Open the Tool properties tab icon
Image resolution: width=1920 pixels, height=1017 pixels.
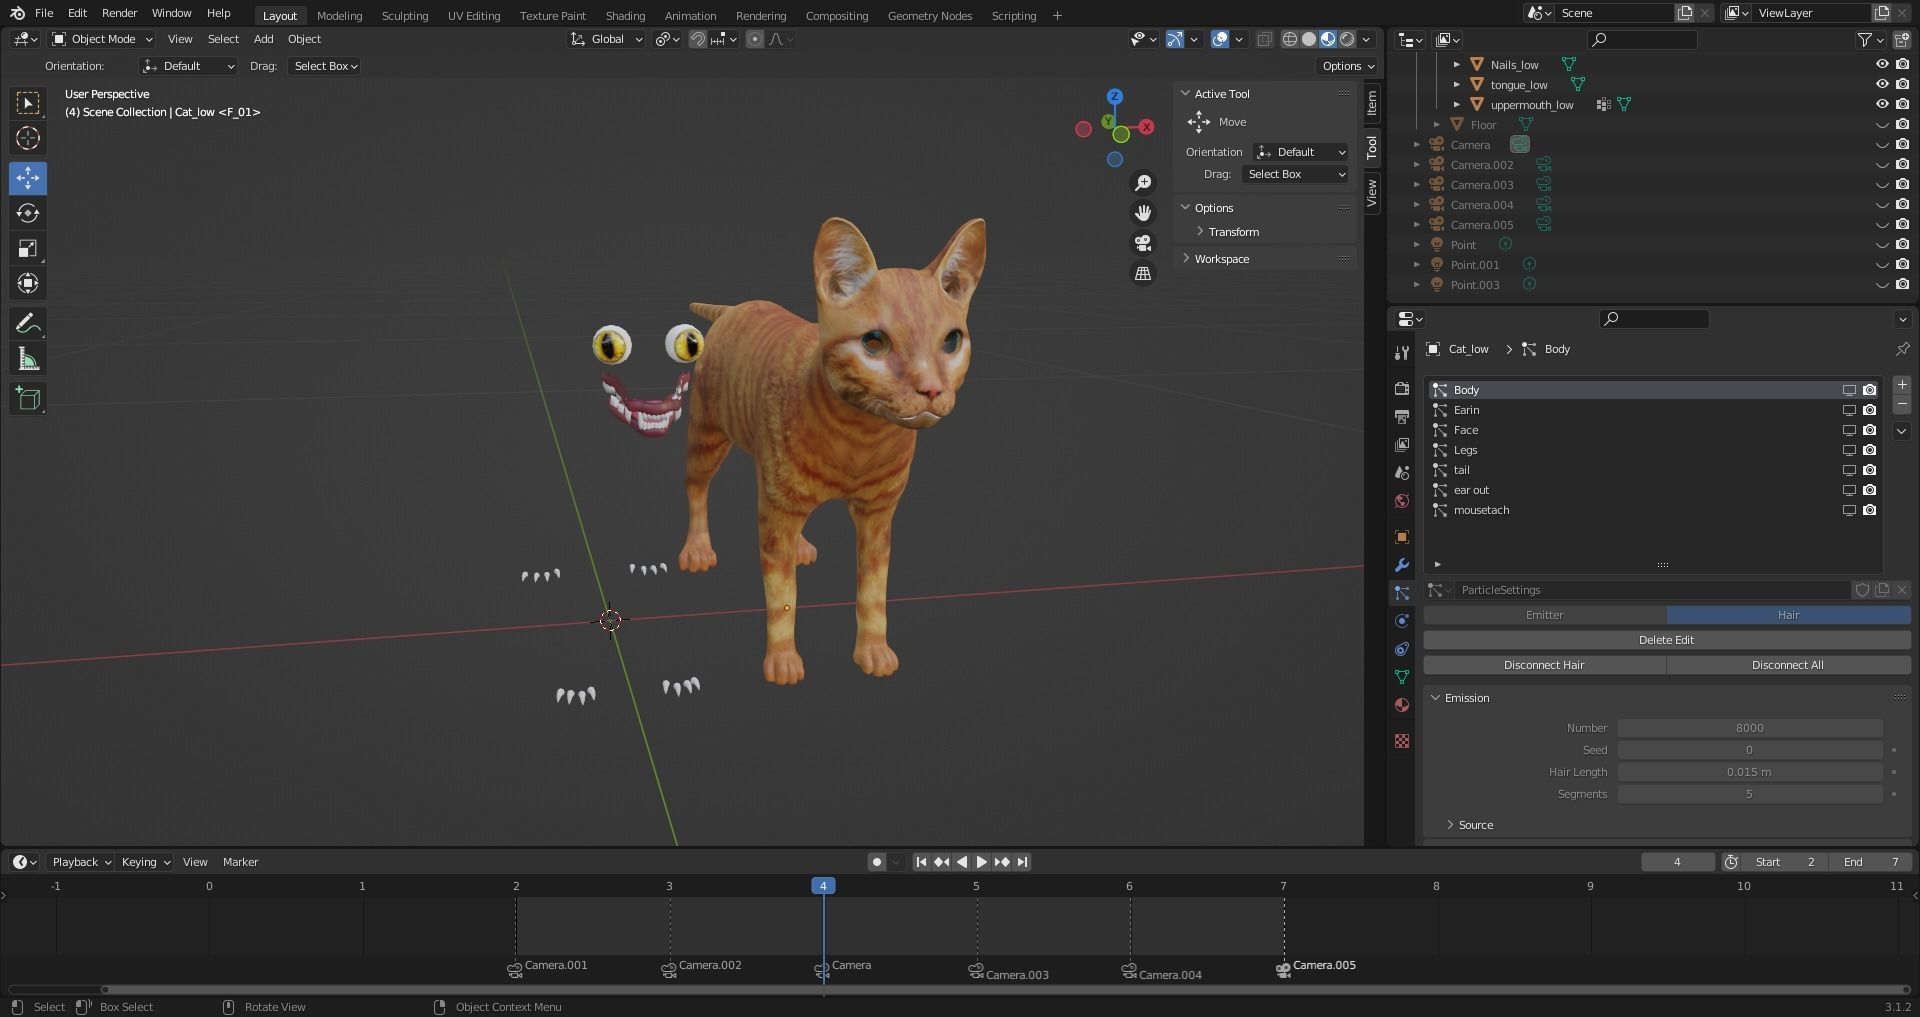[x=1402, y=352]
